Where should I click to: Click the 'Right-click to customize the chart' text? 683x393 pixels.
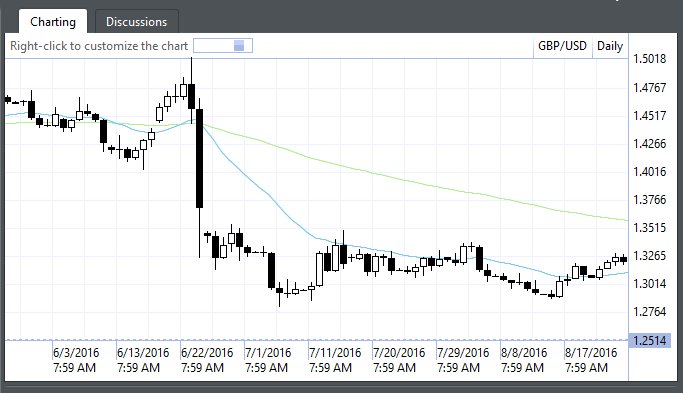pos(99,46)
